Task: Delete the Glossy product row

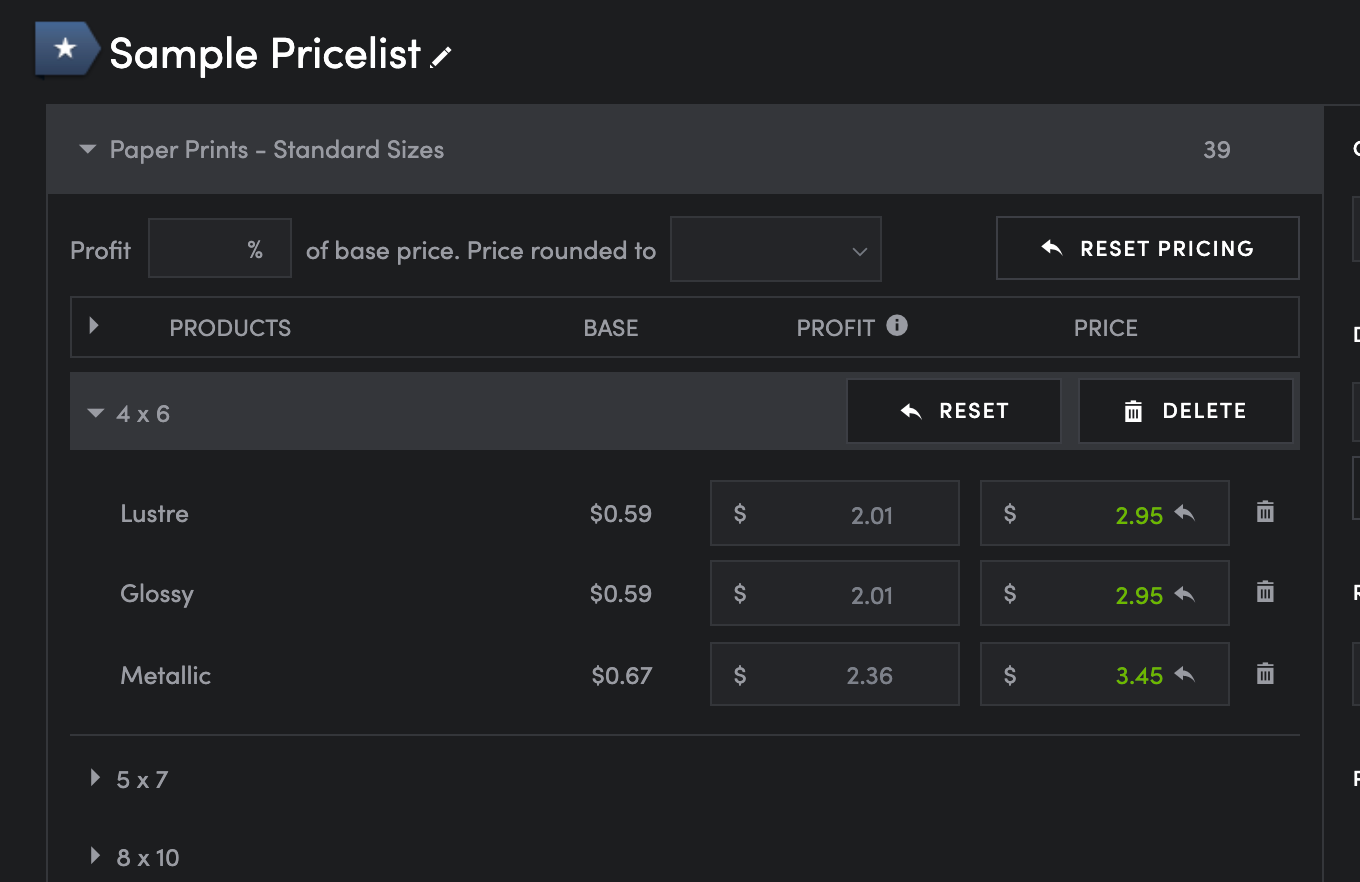Action: [1265, 592]
